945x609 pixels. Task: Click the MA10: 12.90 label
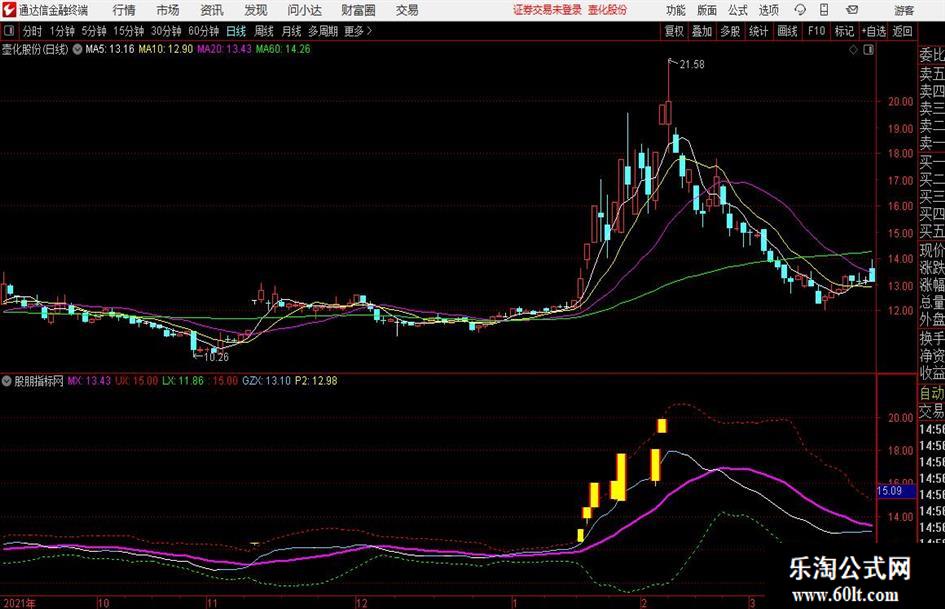click(166, 49)
